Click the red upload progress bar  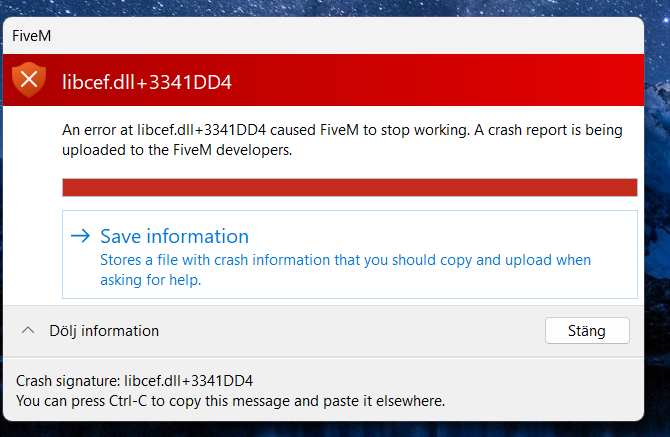349,188
